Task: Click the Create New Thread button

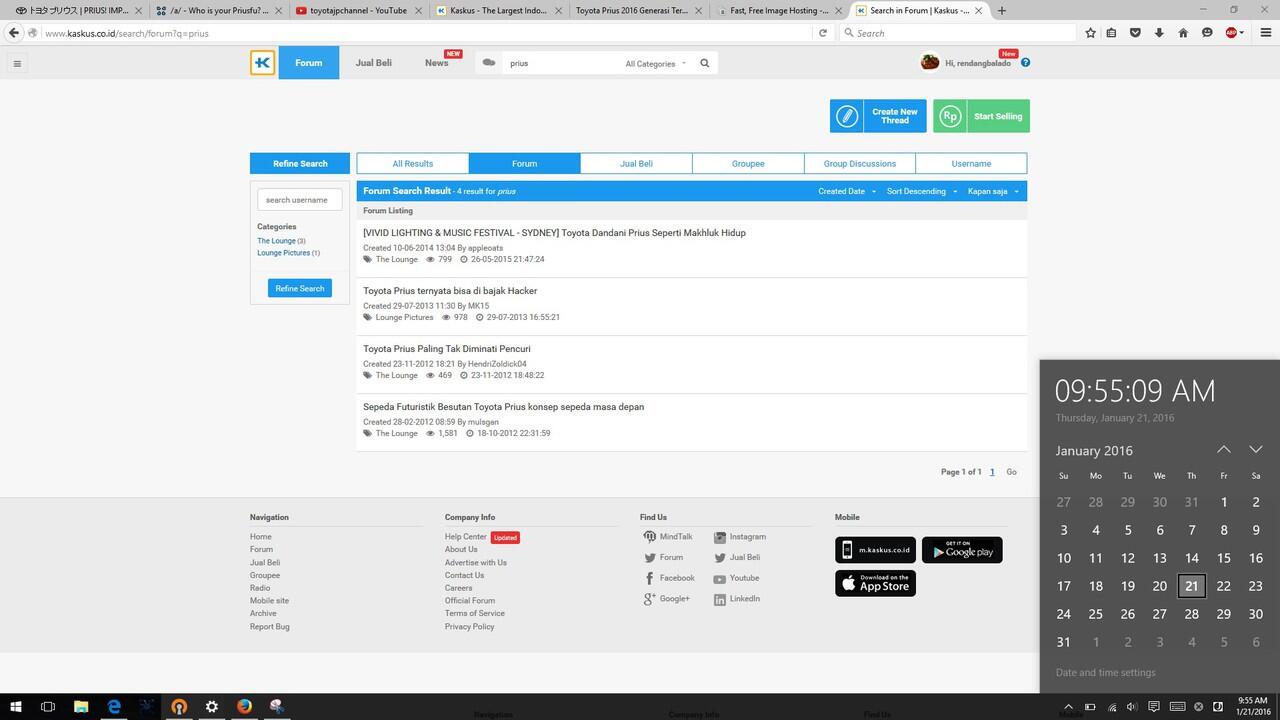Action: point(879,116)
